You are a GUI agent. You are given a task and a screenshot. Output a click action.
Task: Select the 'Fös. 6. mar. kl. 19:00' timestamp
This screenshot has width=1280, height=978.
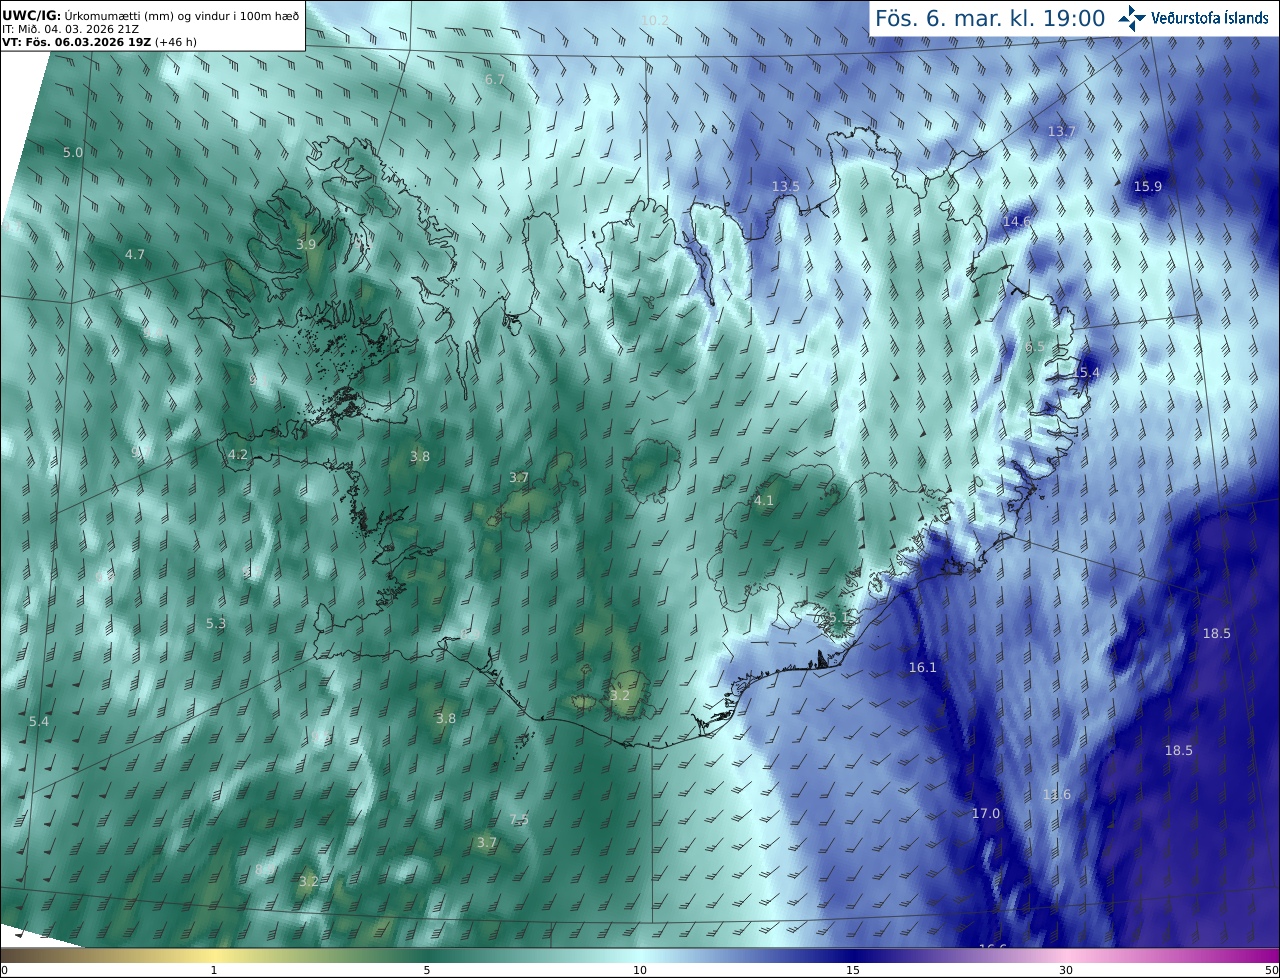(x=990, y=18)
